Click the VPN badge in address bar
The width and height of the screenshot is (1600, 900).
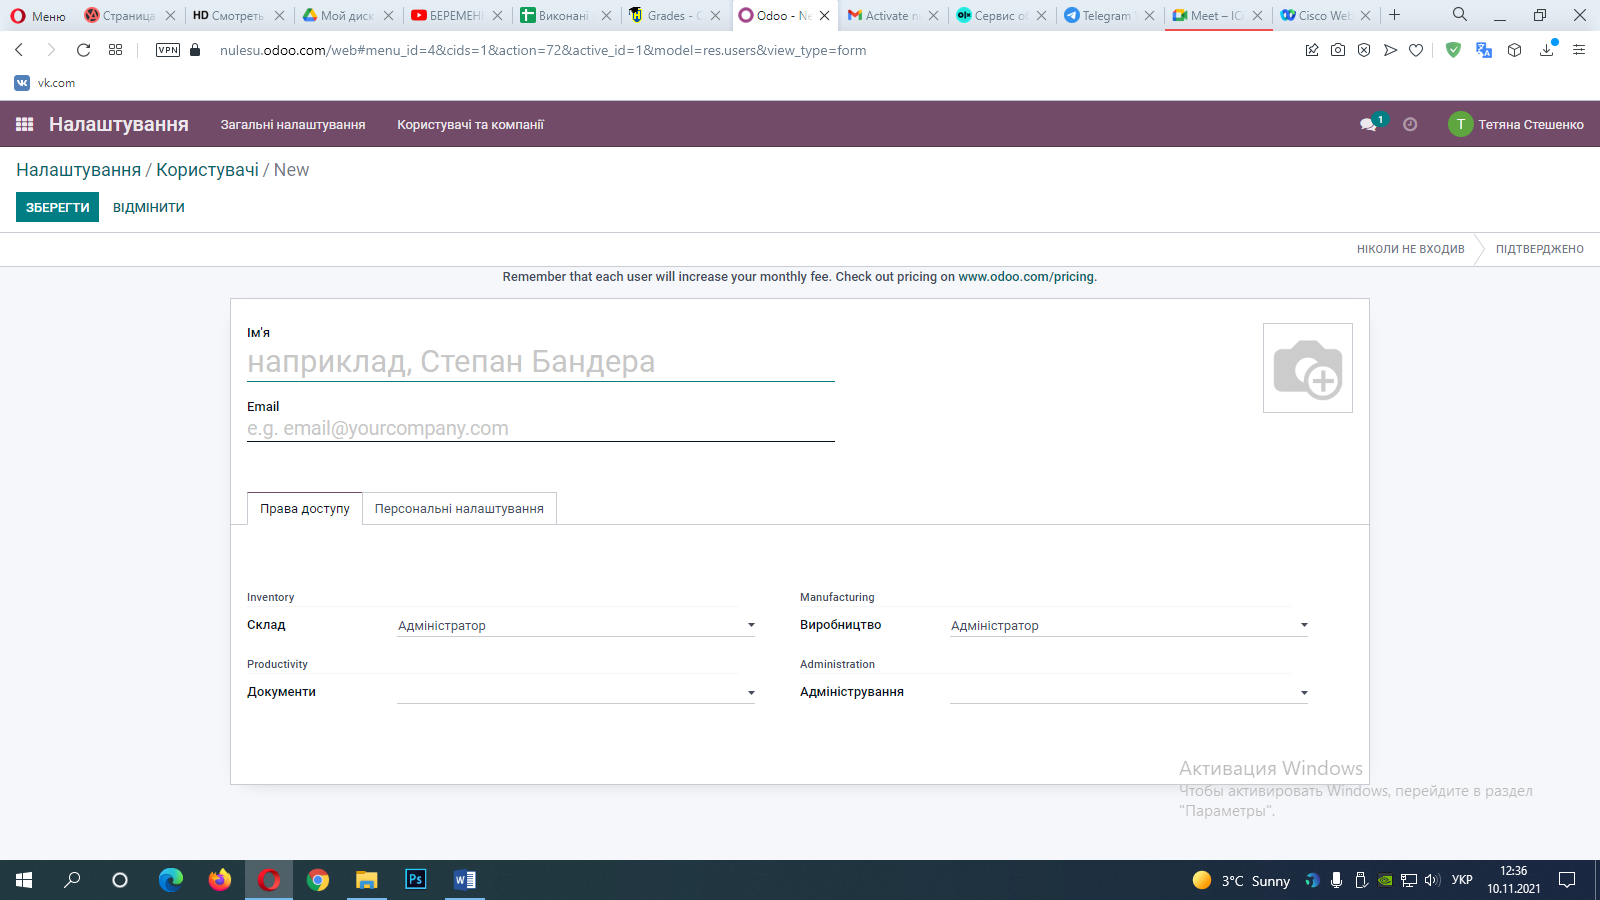(x=168, y=50)
